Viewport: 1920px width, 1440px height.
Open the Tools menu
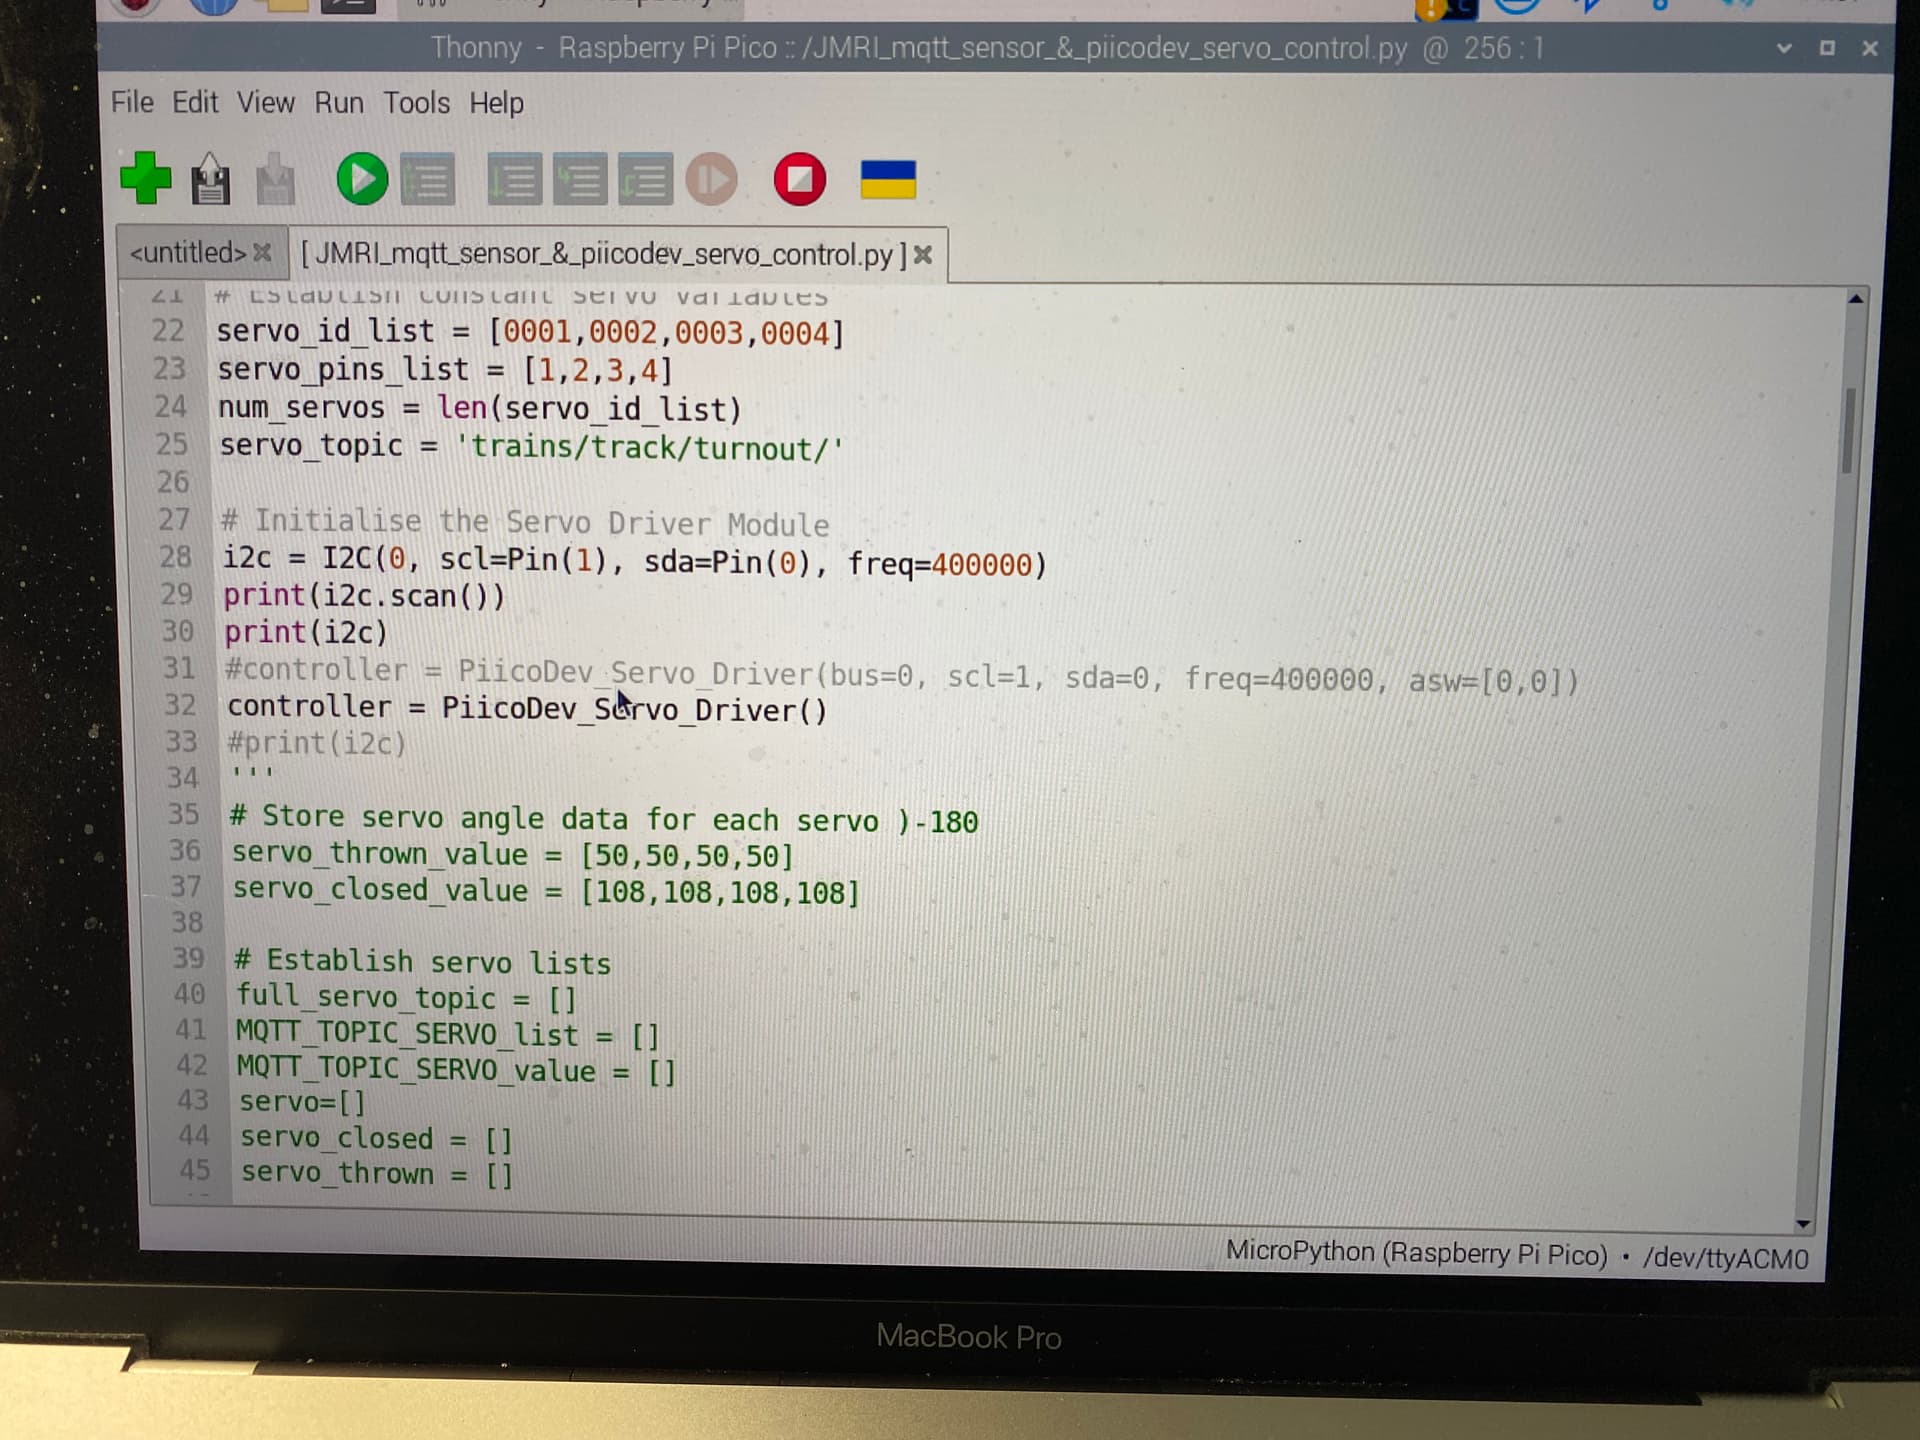point(416,103)
